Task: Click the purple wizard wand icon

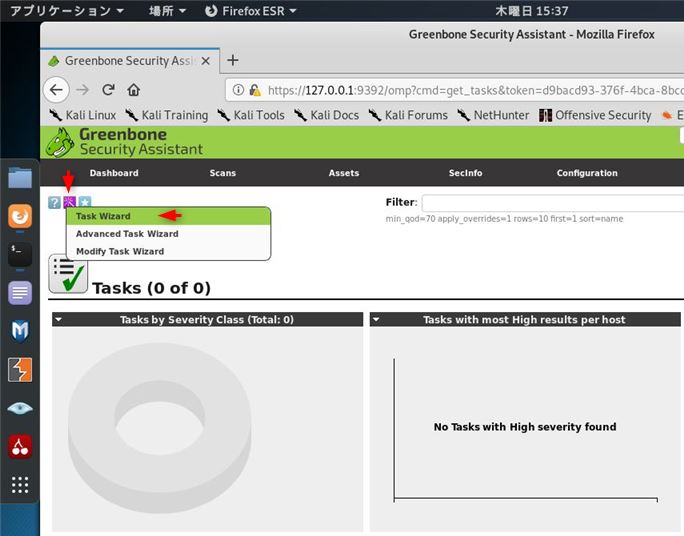Action: click(70, 202)
